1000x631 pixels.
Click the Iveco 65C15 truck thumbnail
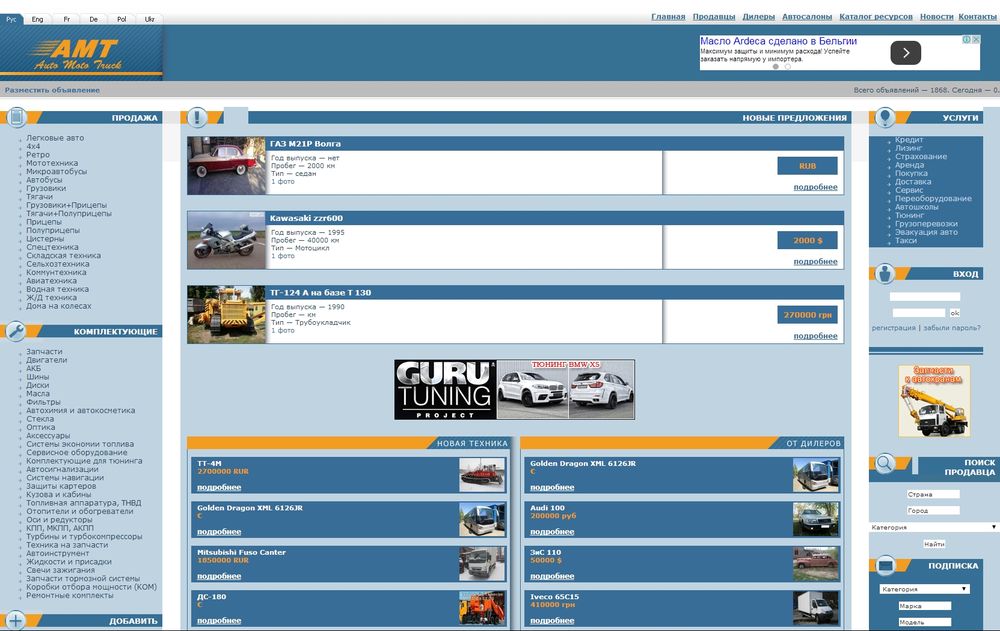click(x=816, y=608)
